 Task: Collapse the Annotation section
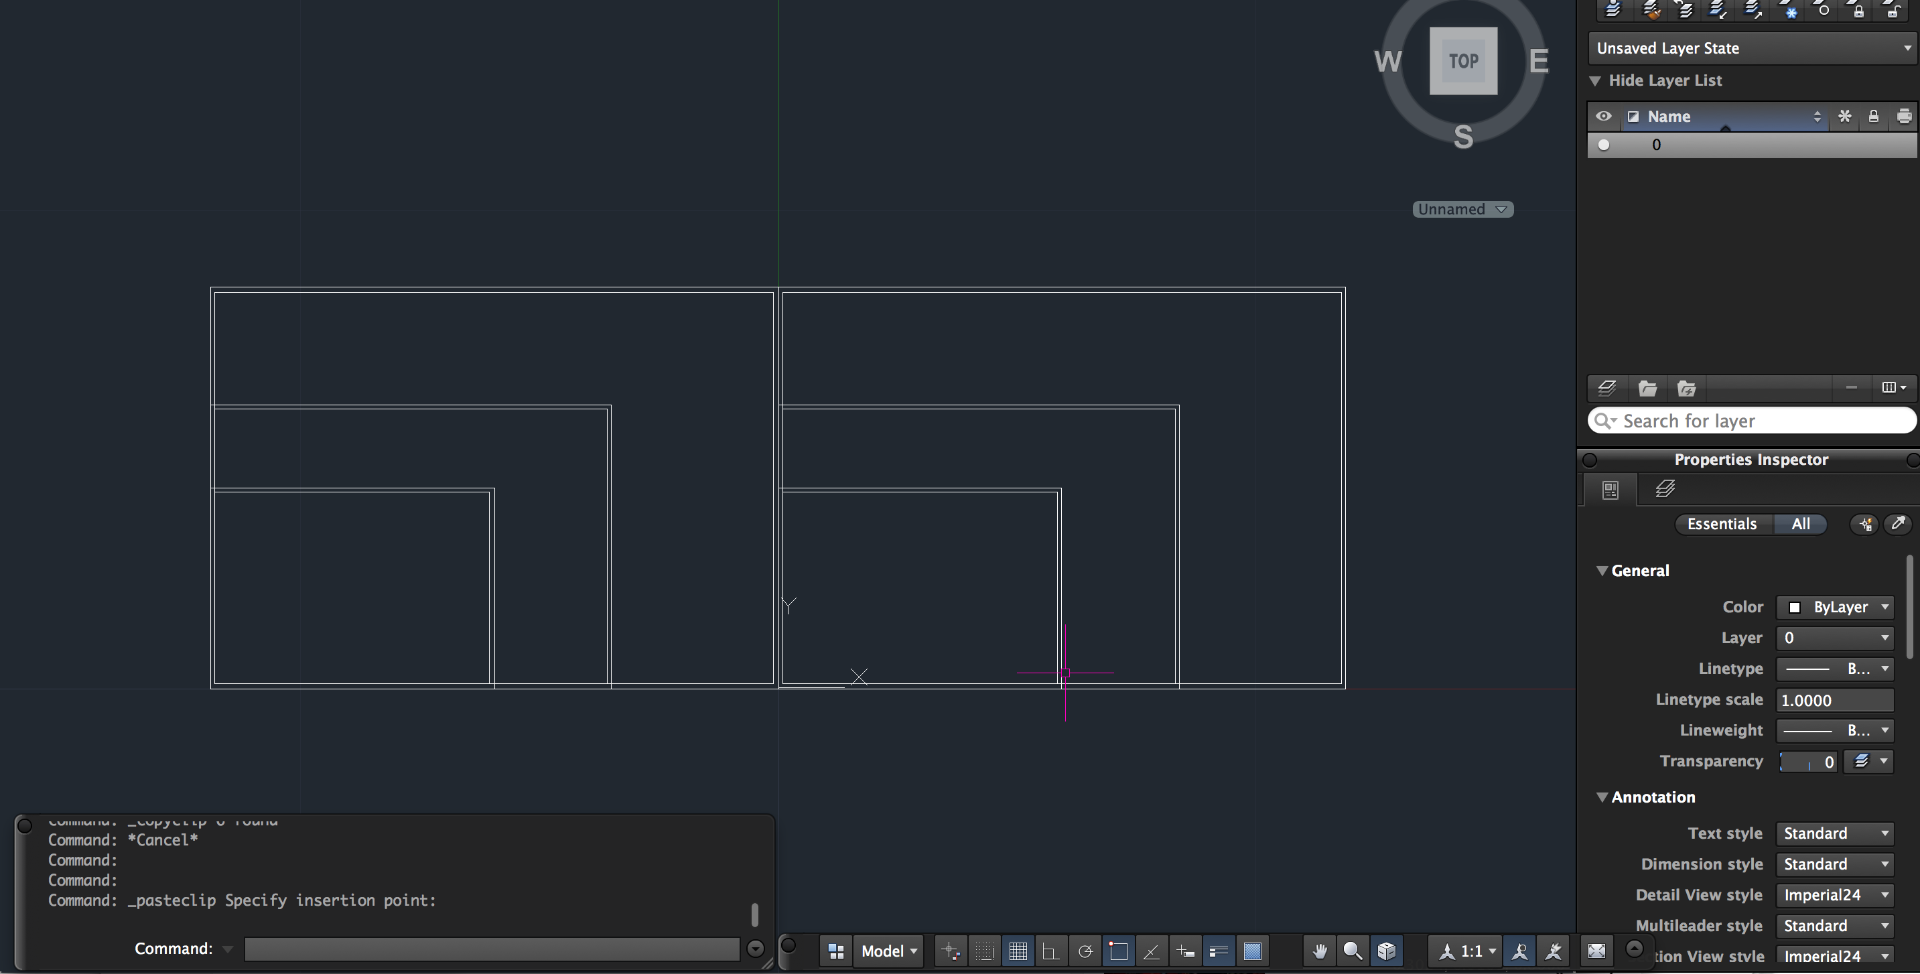coord(1602,797)
